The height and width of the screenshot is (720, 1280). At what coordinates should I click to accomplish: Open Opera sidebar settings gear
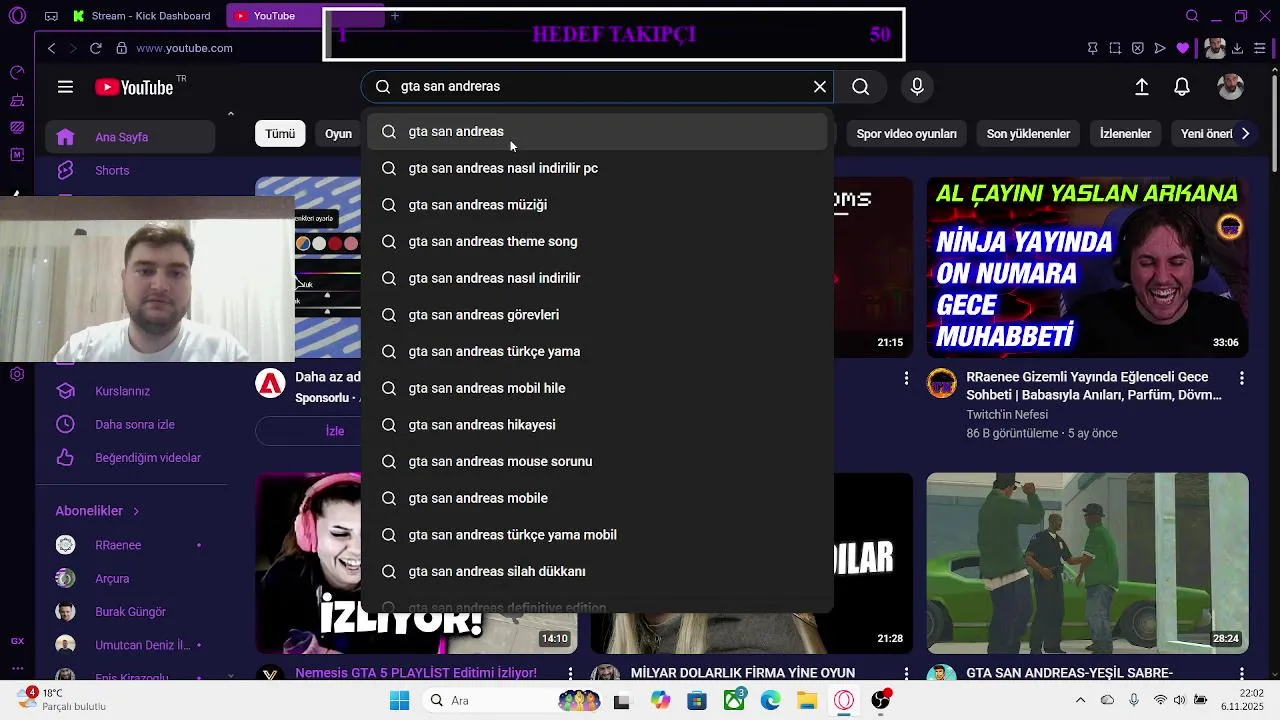[17, 374]
